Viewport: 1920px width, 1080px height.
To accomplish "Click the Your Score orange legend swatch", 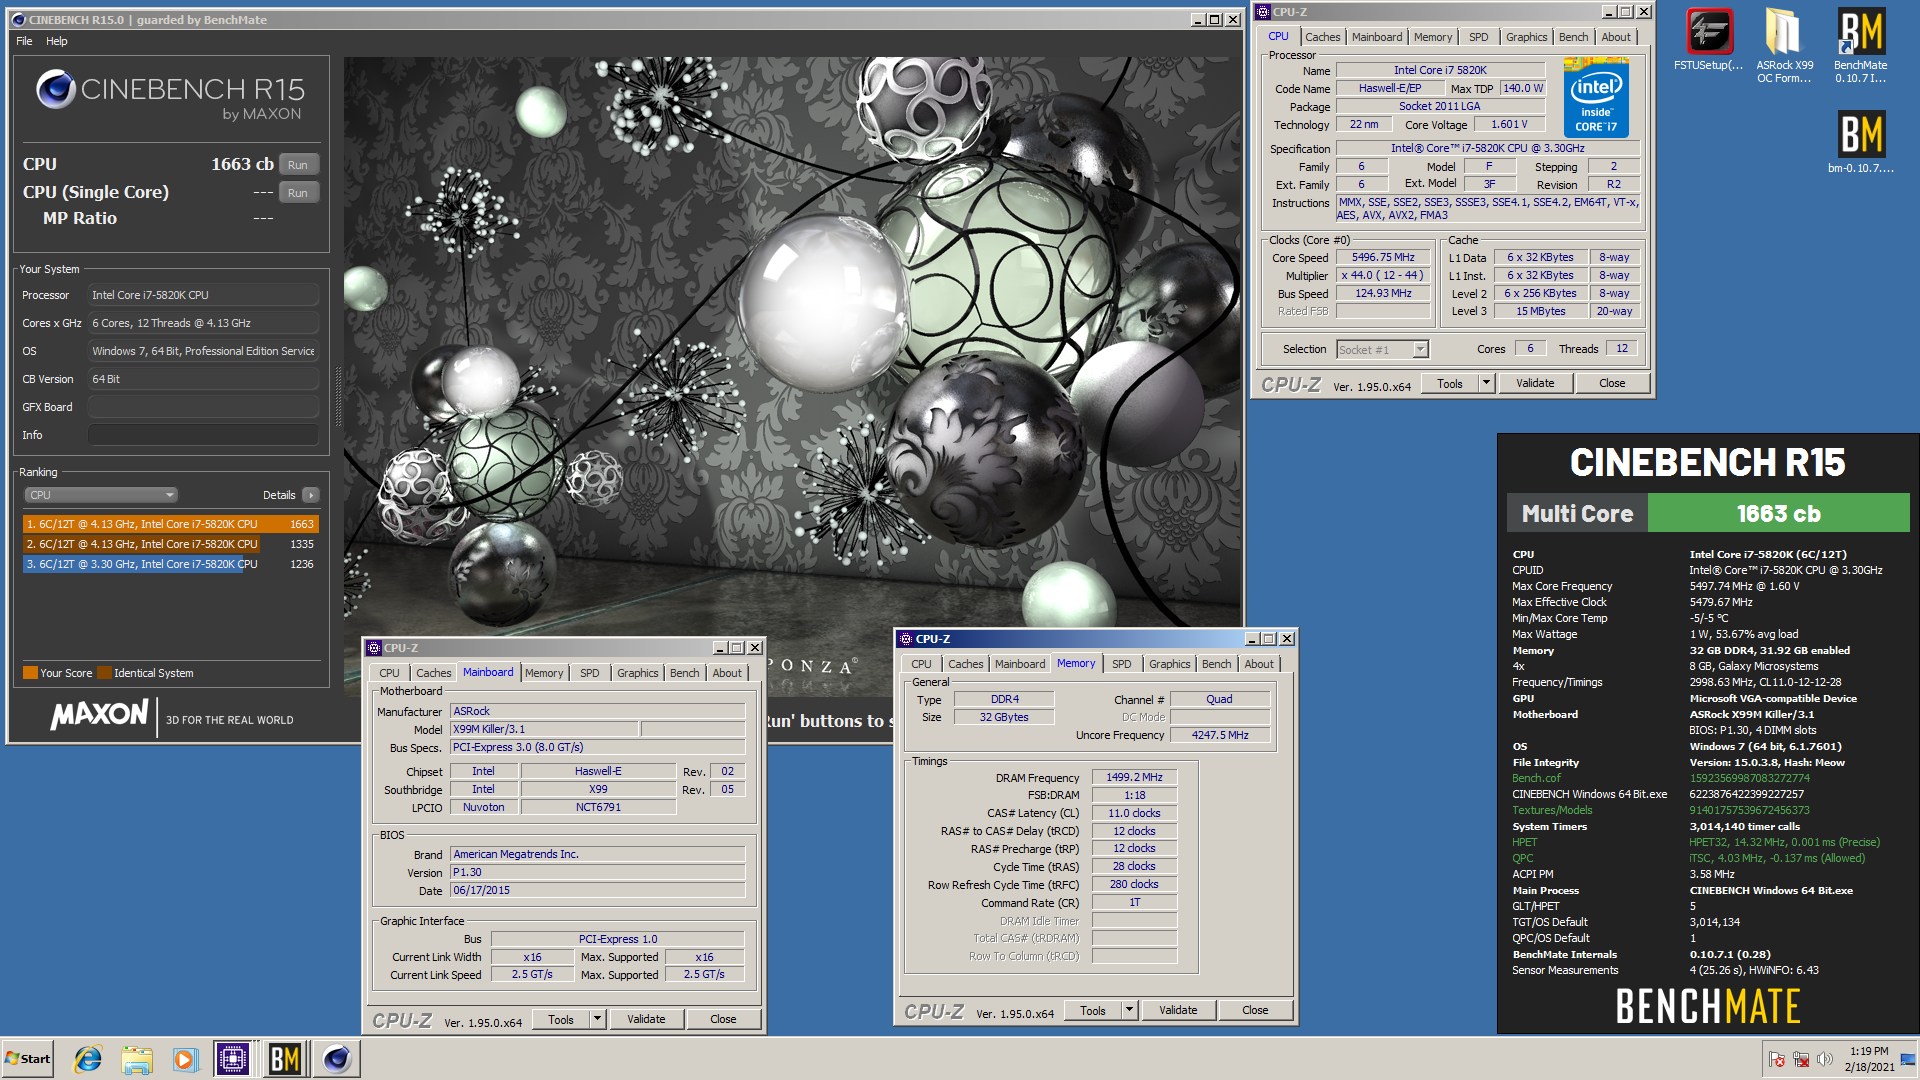I will [x=30, y=673].
